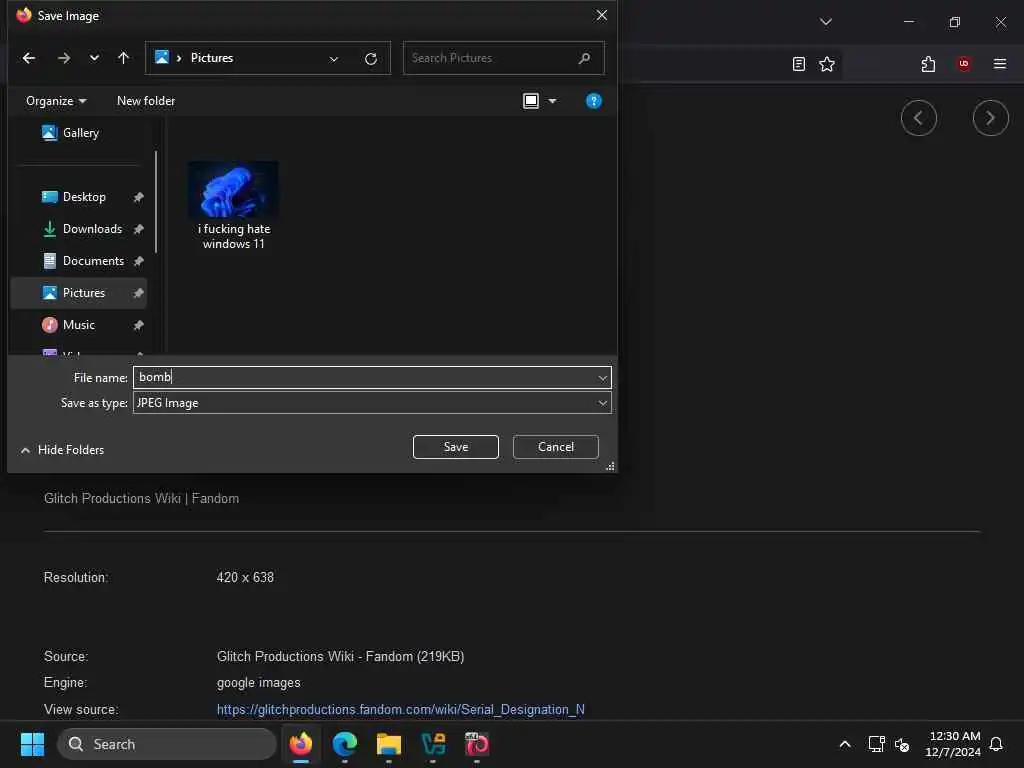
Task: Select Pictures in navigation pane
Action: (x=78, y=293)
